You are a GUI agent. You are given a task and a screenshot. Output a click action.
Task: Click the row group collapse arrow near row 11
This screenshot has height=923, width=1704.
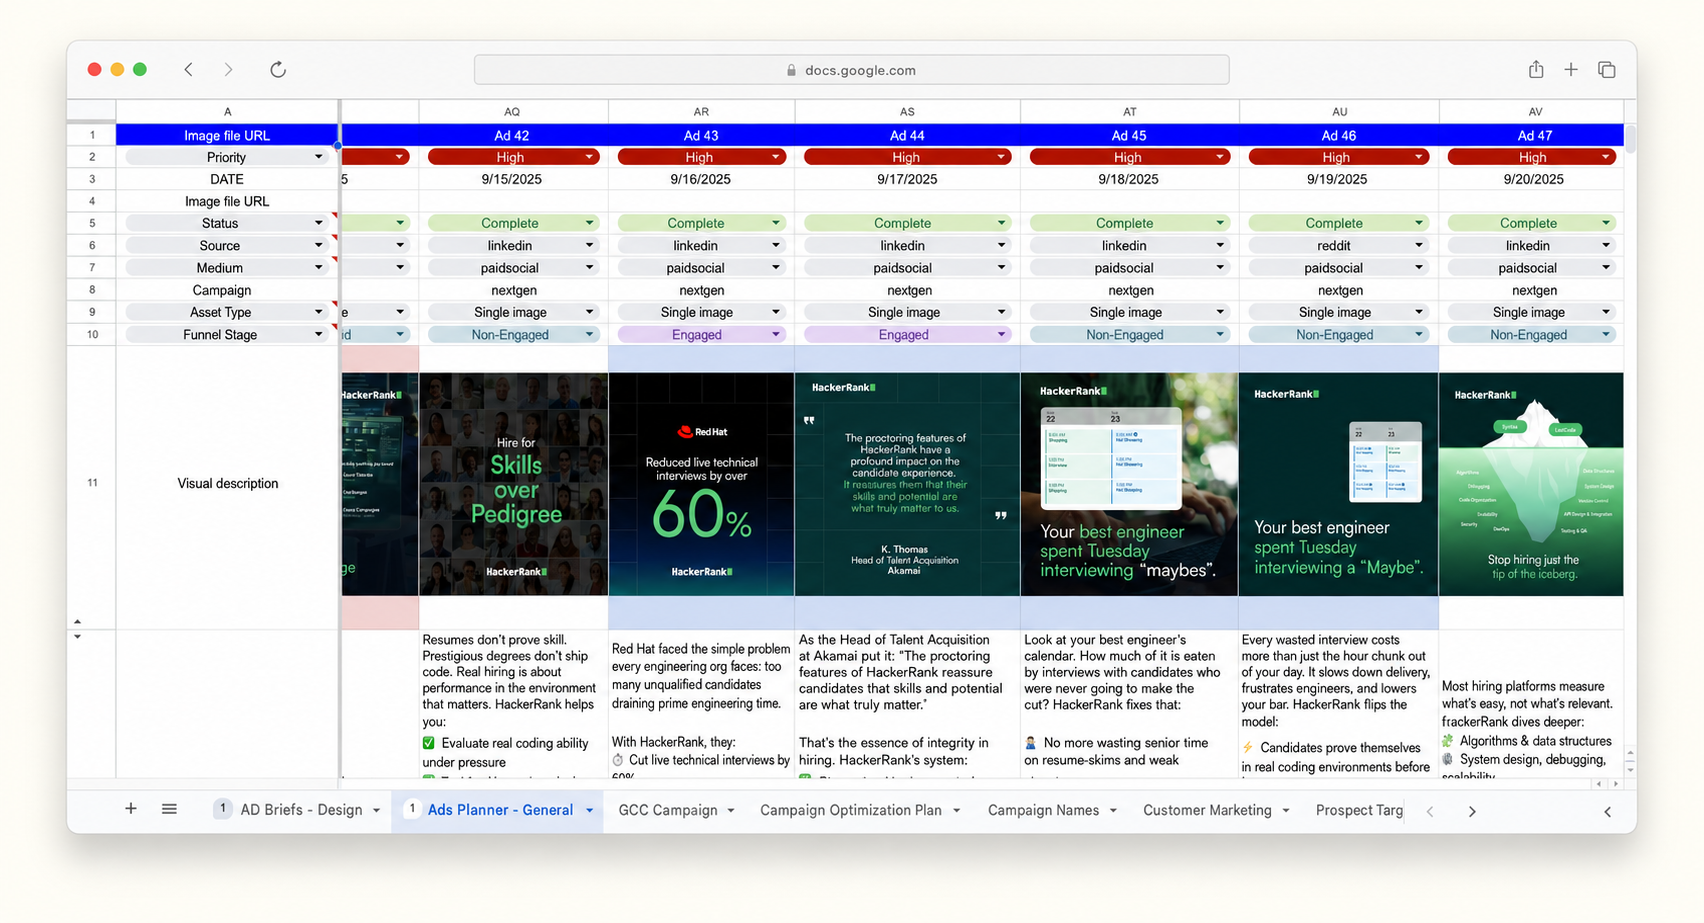click(x=77, y=621)
